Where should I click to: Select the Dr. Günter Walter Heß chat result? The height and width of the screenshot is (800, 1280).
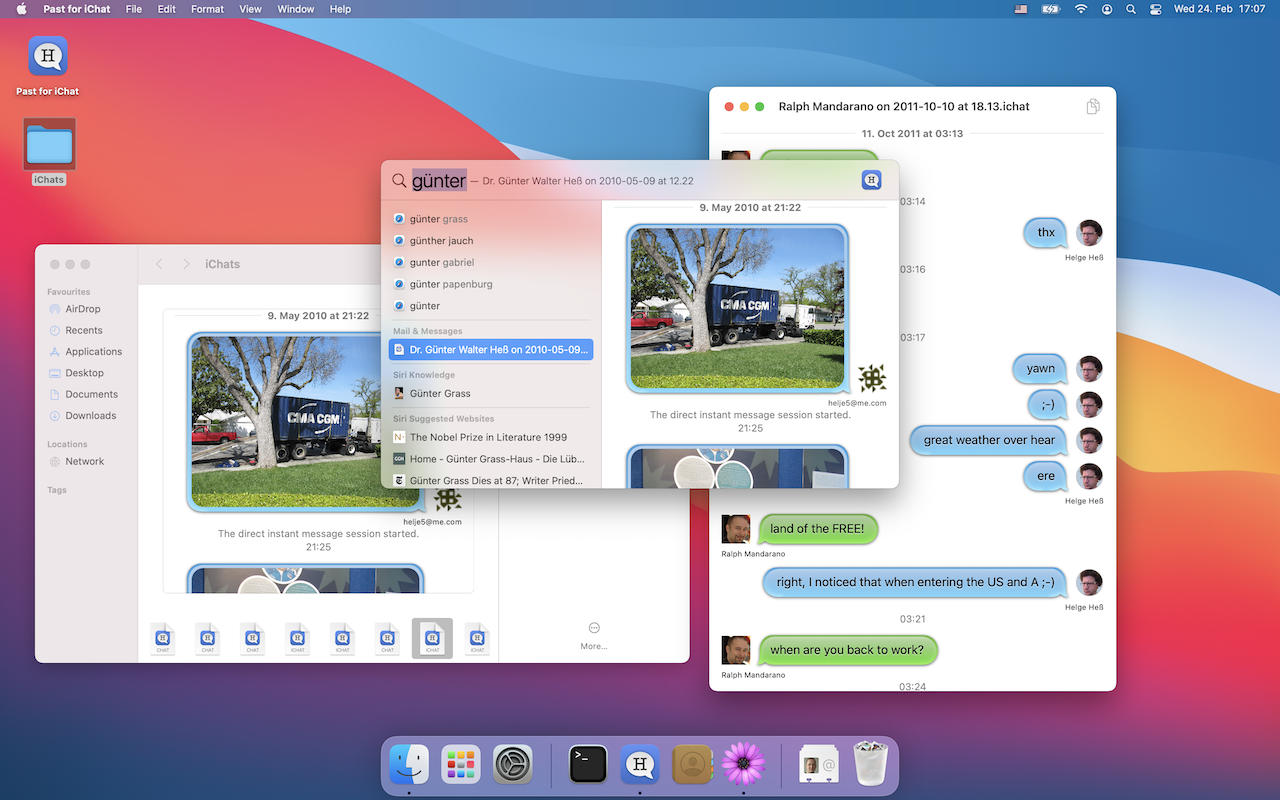point(490,350)
